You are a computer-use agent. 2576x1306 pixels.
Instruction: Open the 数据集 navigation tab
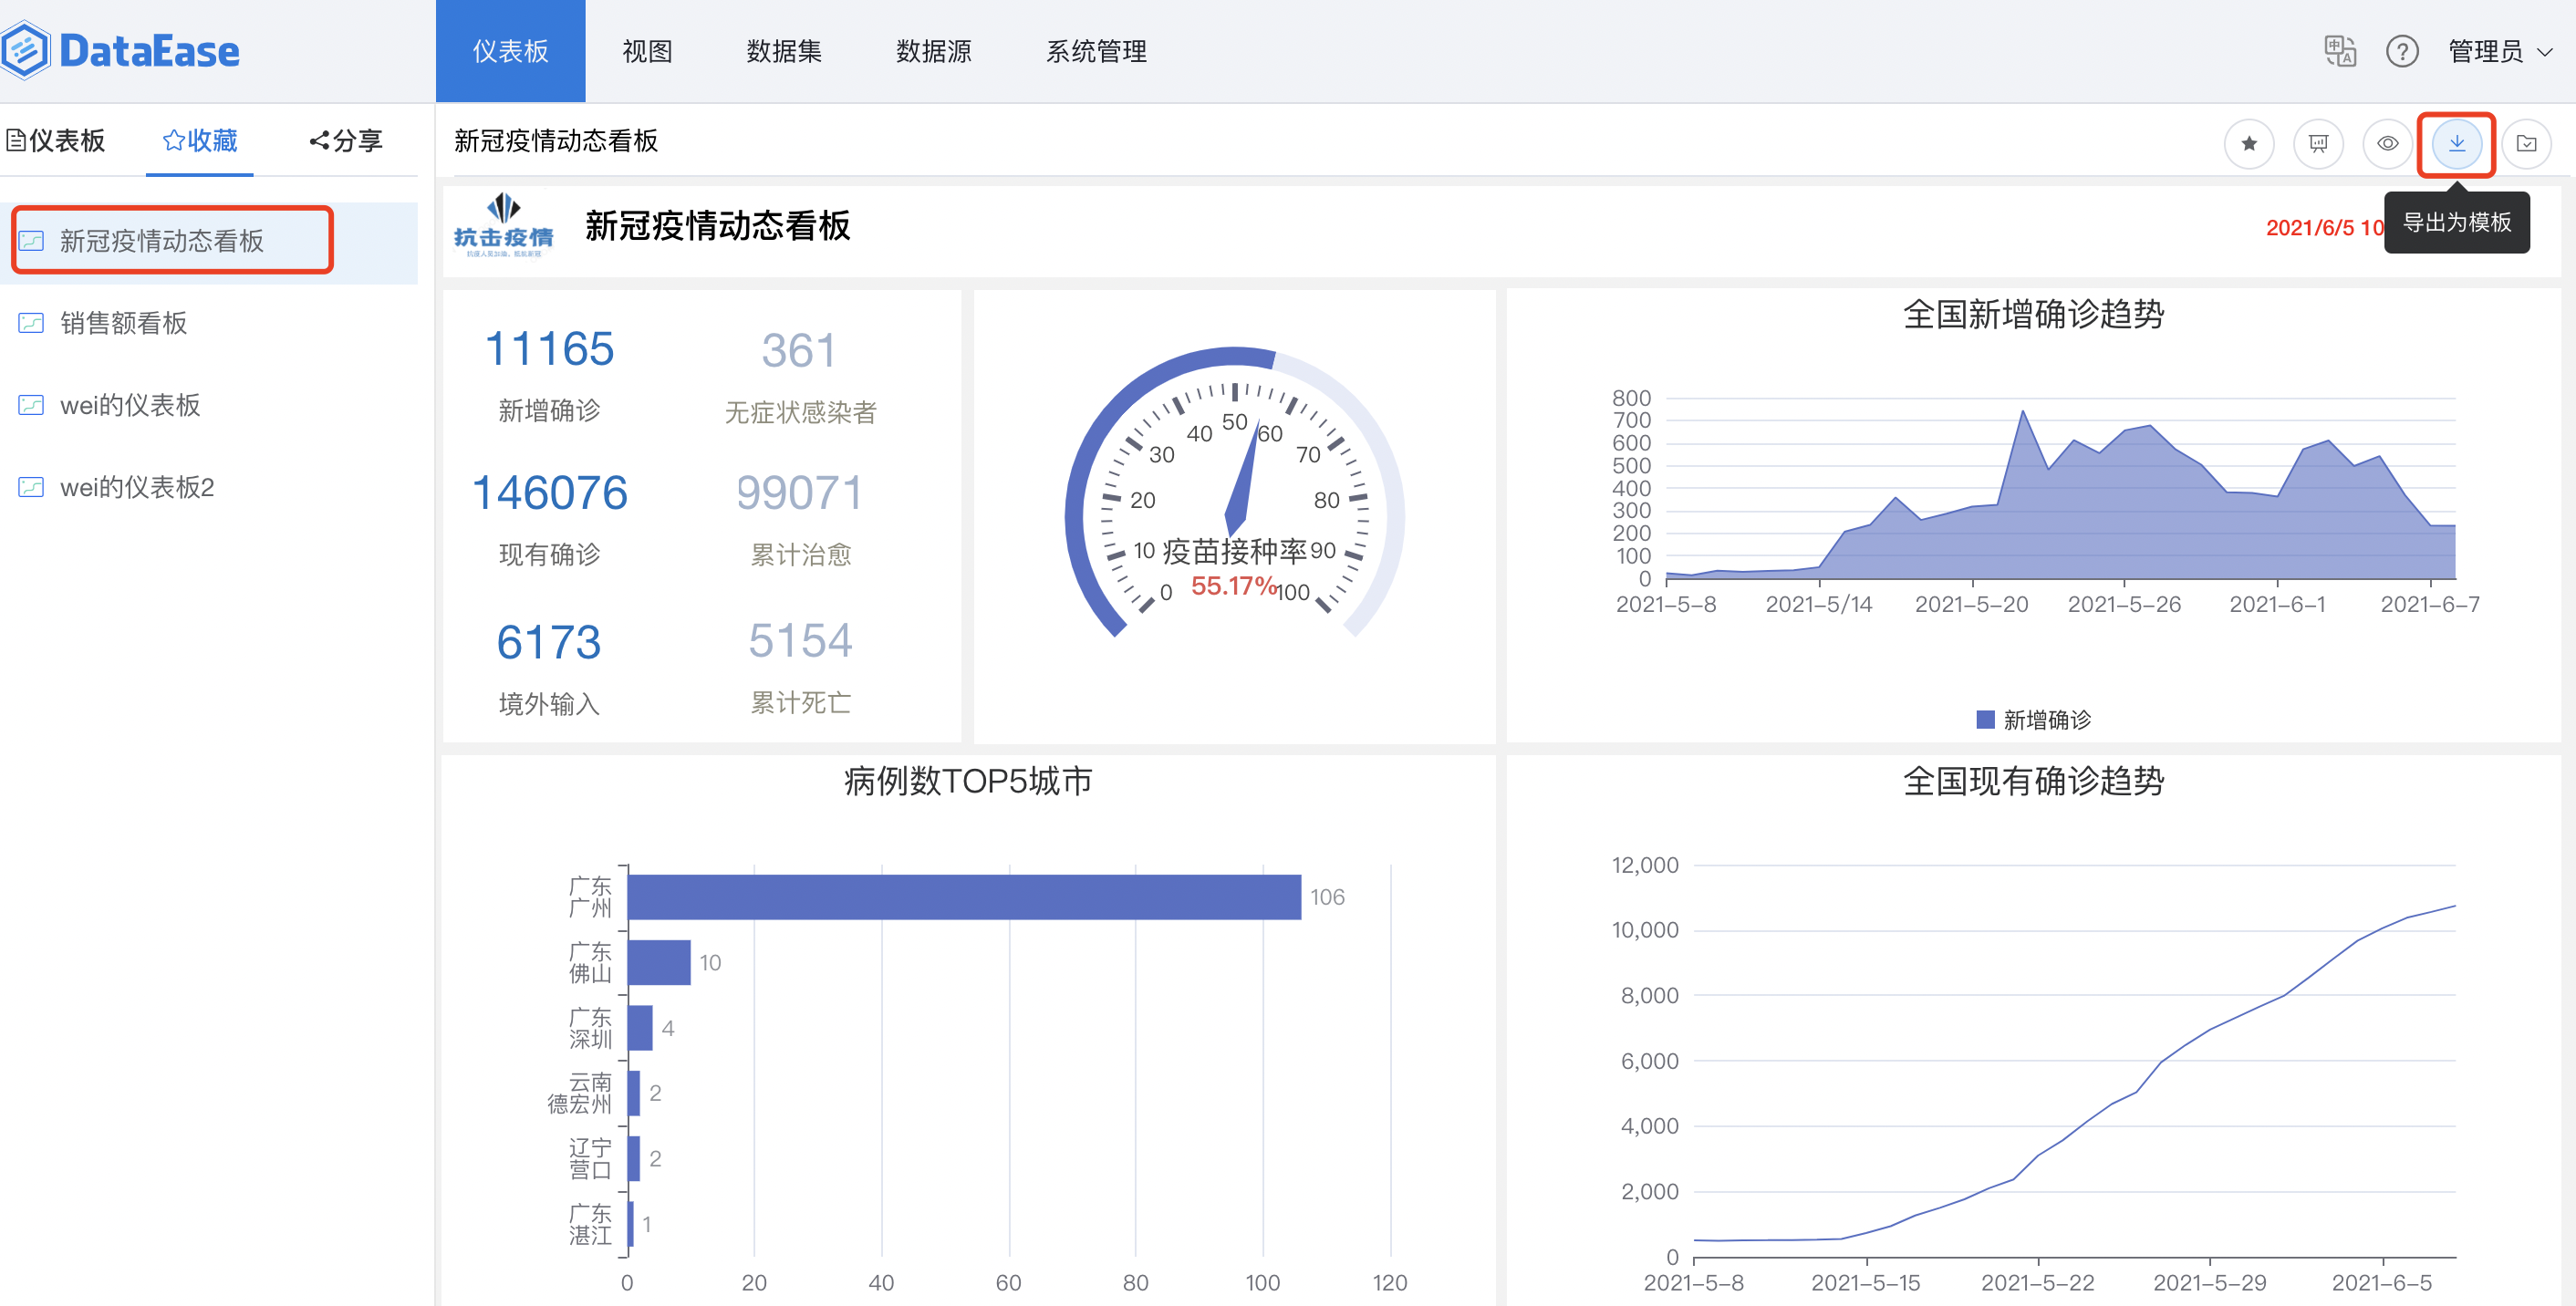coord(784,51)
